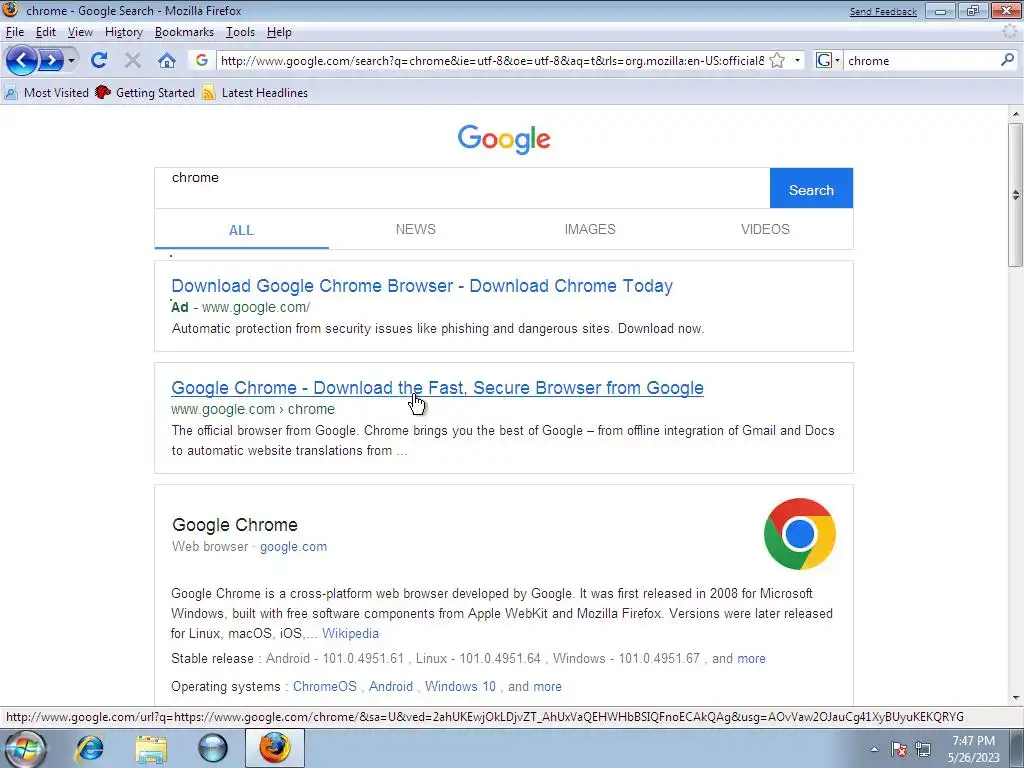Open the Latest Headlines feed bookmark
The height and width of the screenshot is (768, 1024).
click(x=255, y=93)
